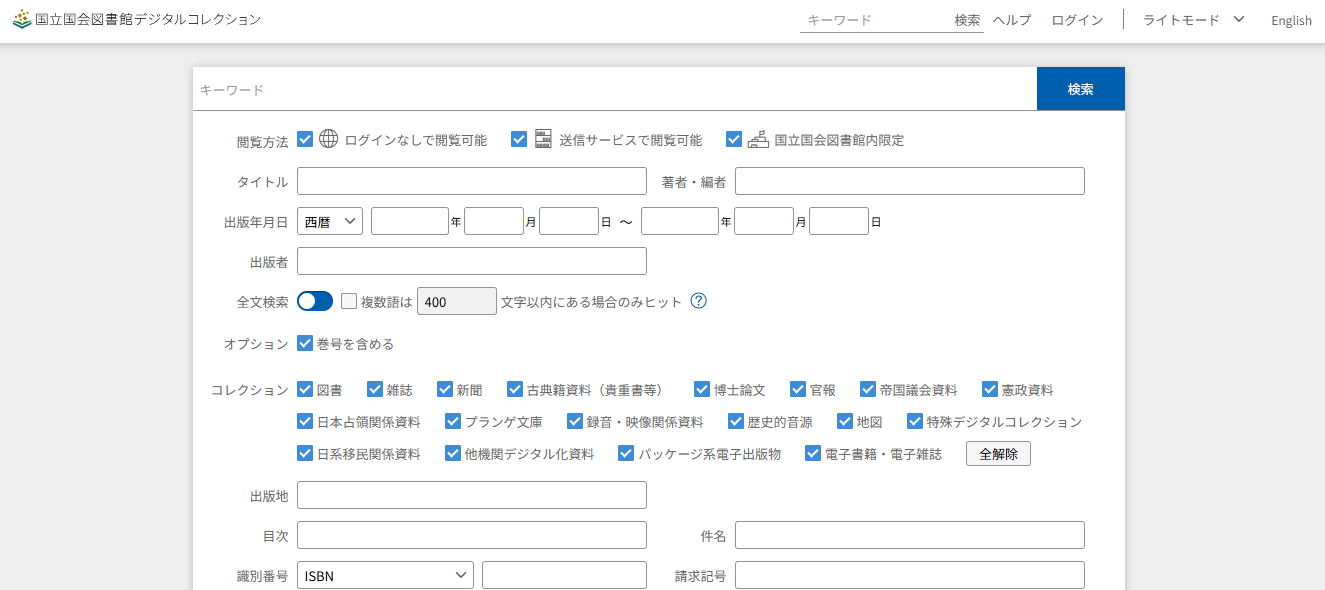Uncheck 他機関デジタル化資料 checkbox
The image size is (1325, 590).
tap(453, 453)
